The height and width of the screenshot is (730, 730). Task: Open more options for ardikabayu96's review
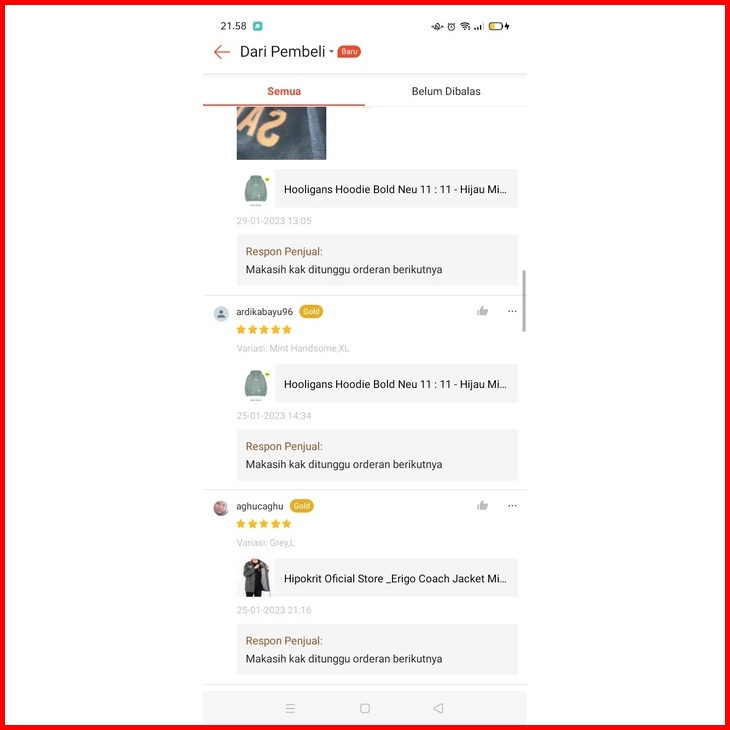pyautogui.click(x=512, y=311)
